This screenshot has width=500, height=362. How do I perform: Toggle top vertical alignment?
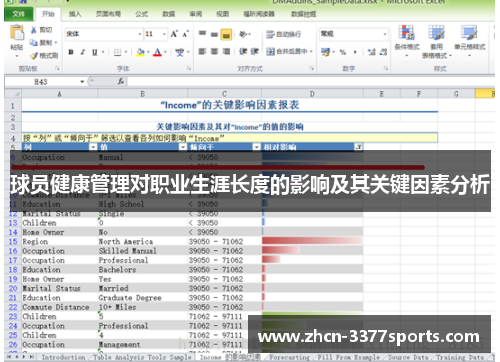point(202,34)
